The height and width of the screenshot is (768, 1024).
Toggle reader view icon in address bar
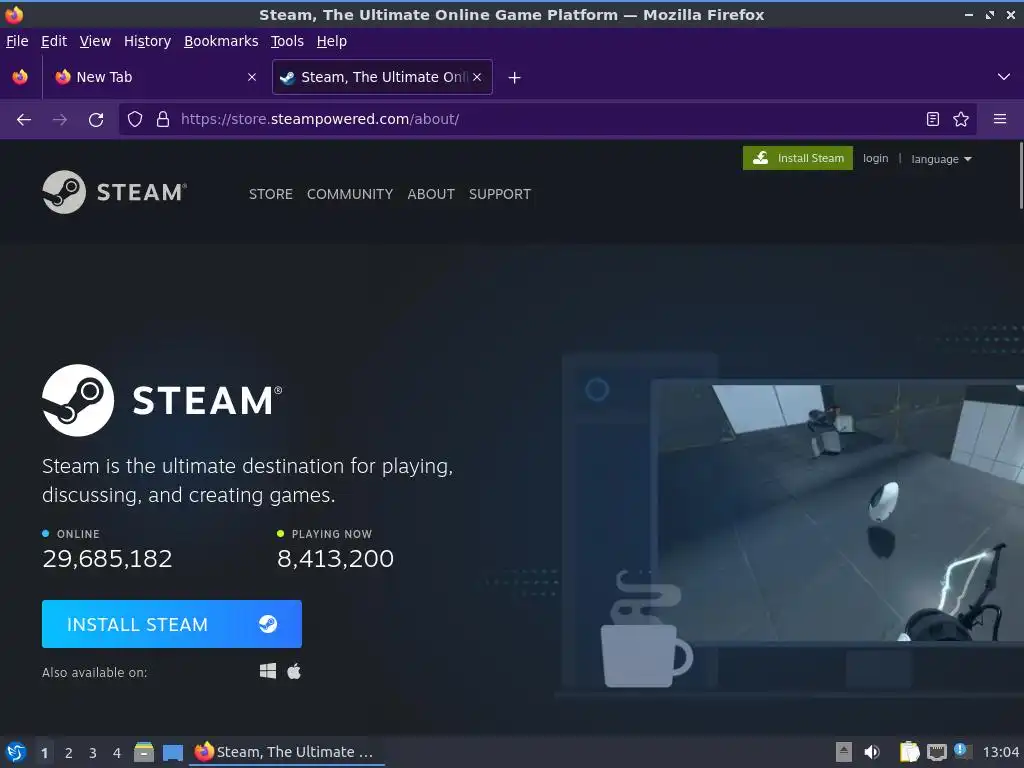coord(933,119)
